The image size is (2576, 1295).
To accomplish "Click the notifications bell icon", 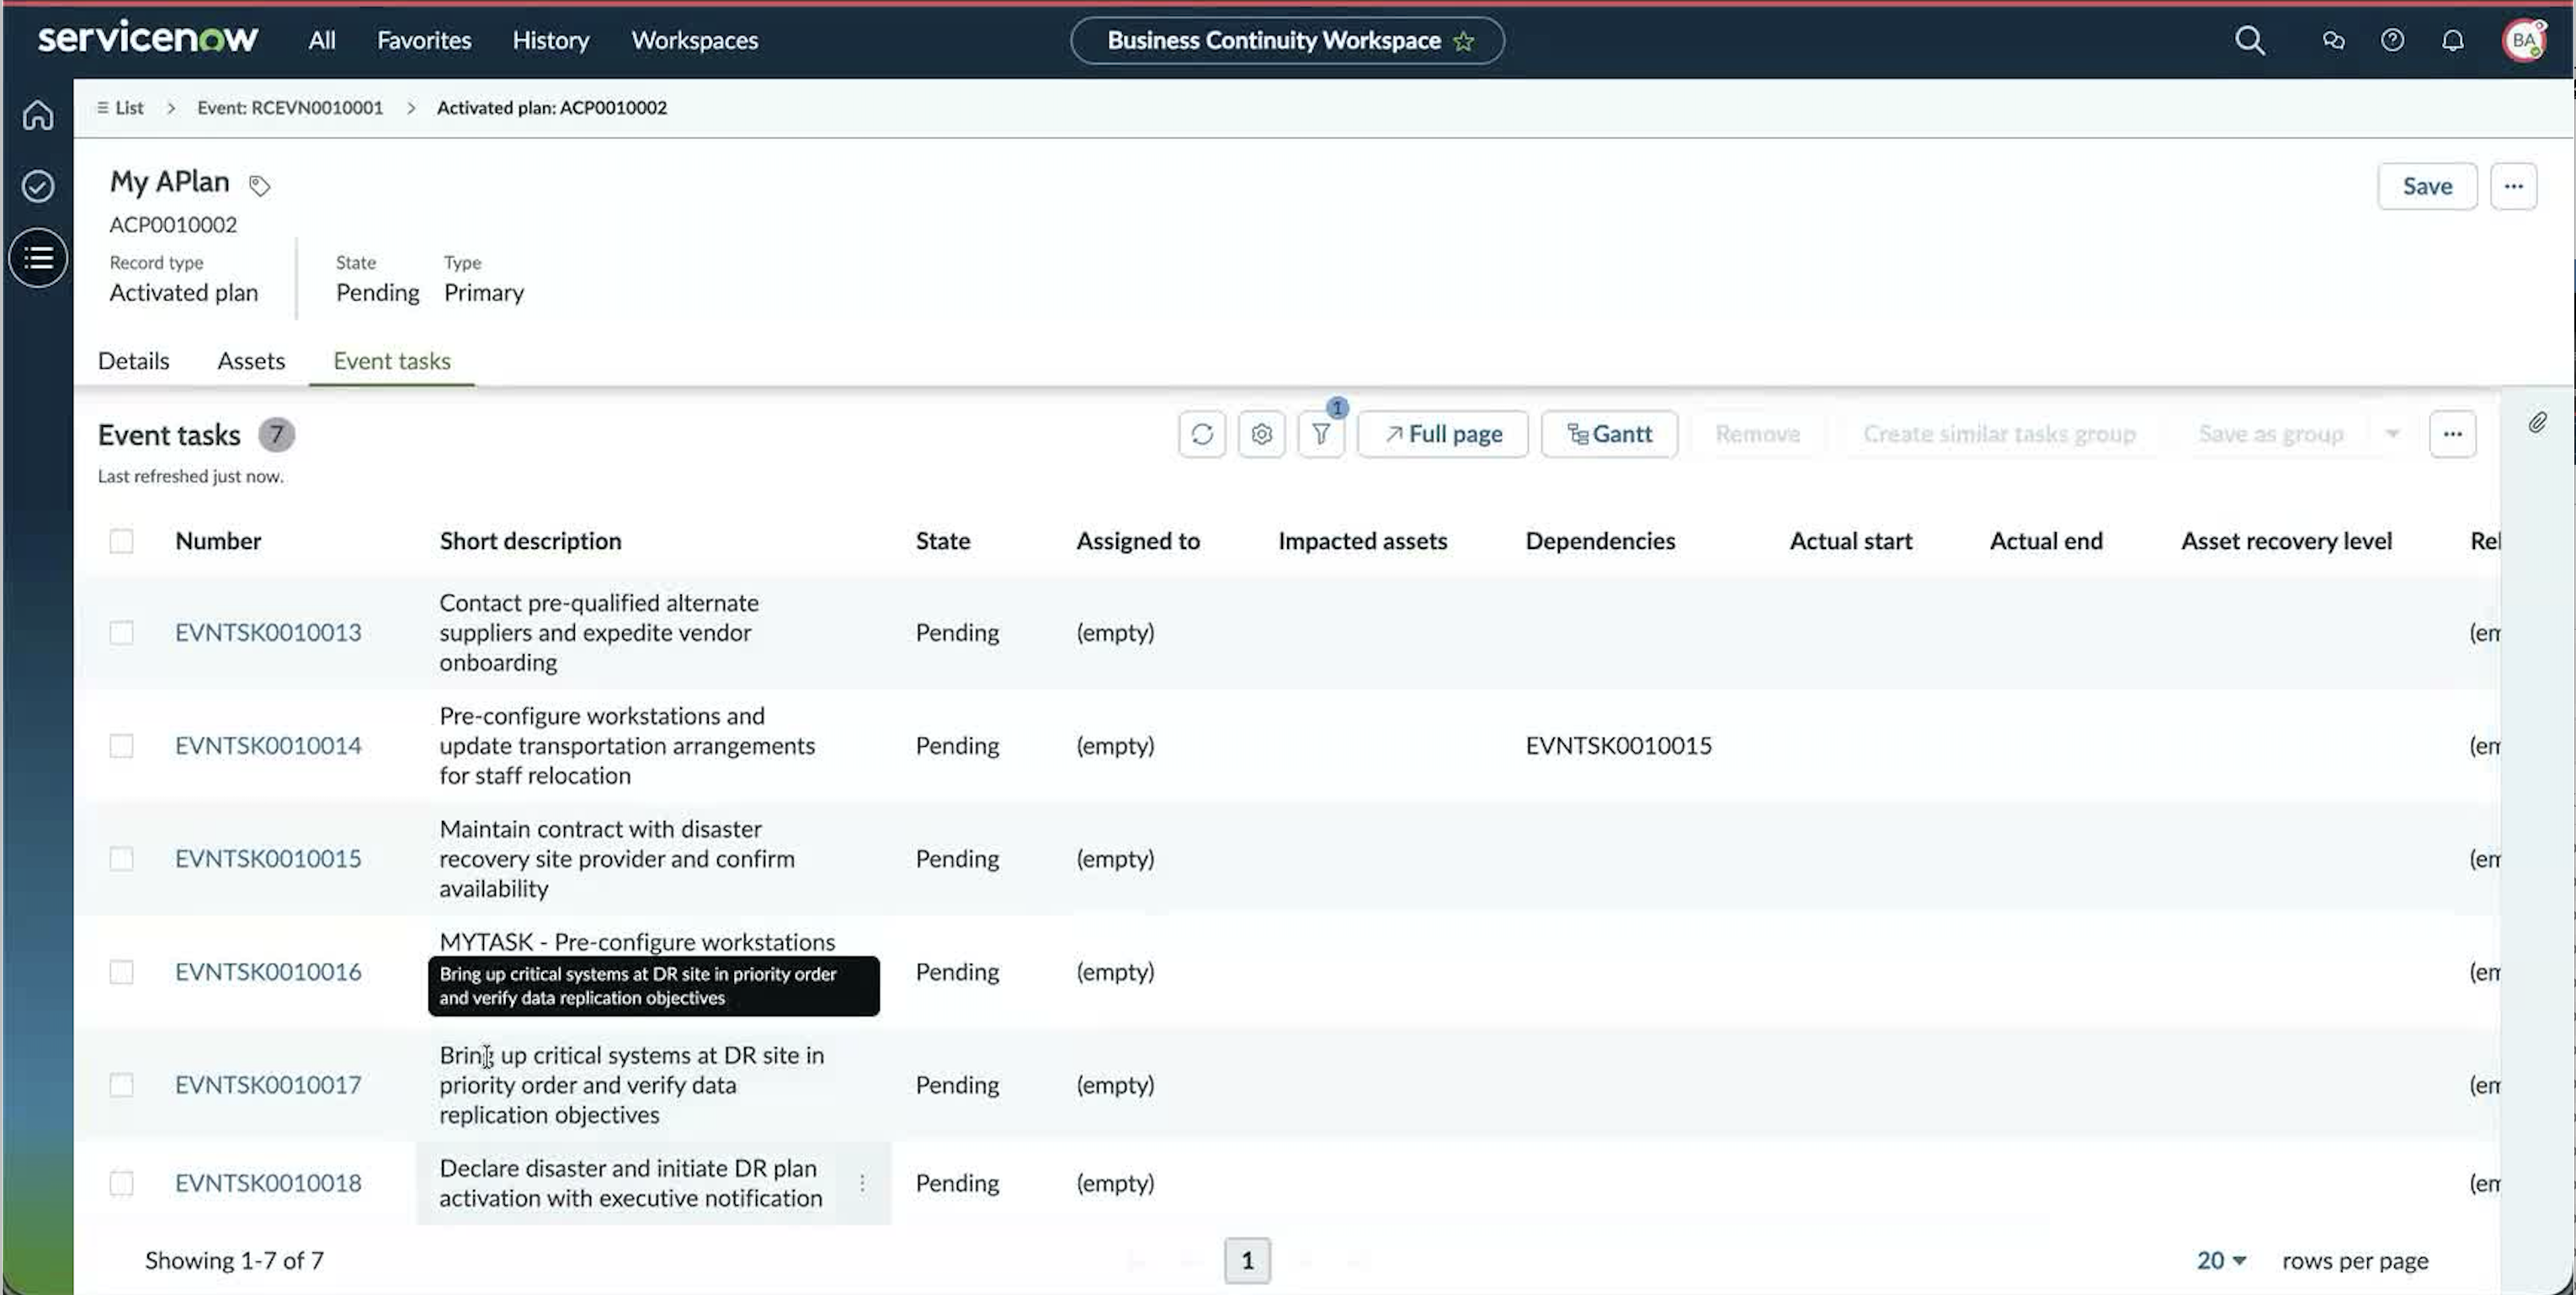I will (x=2453, y=40).
